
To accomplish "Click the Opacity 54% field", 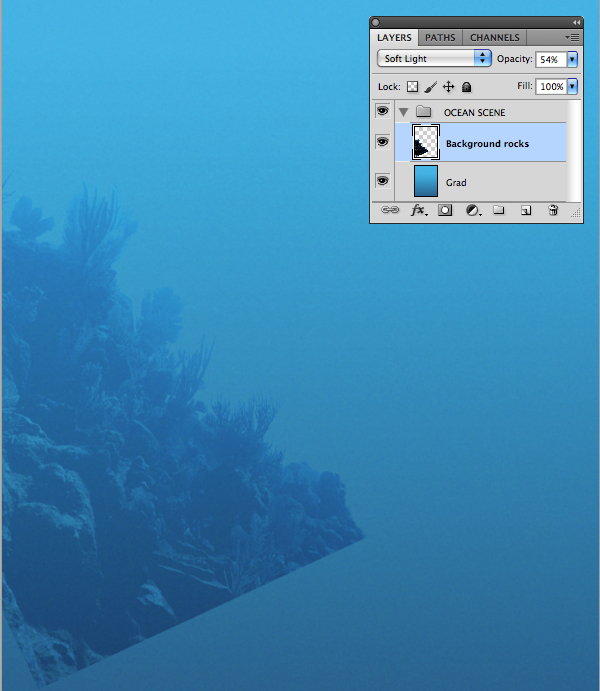I will (551, 59).
